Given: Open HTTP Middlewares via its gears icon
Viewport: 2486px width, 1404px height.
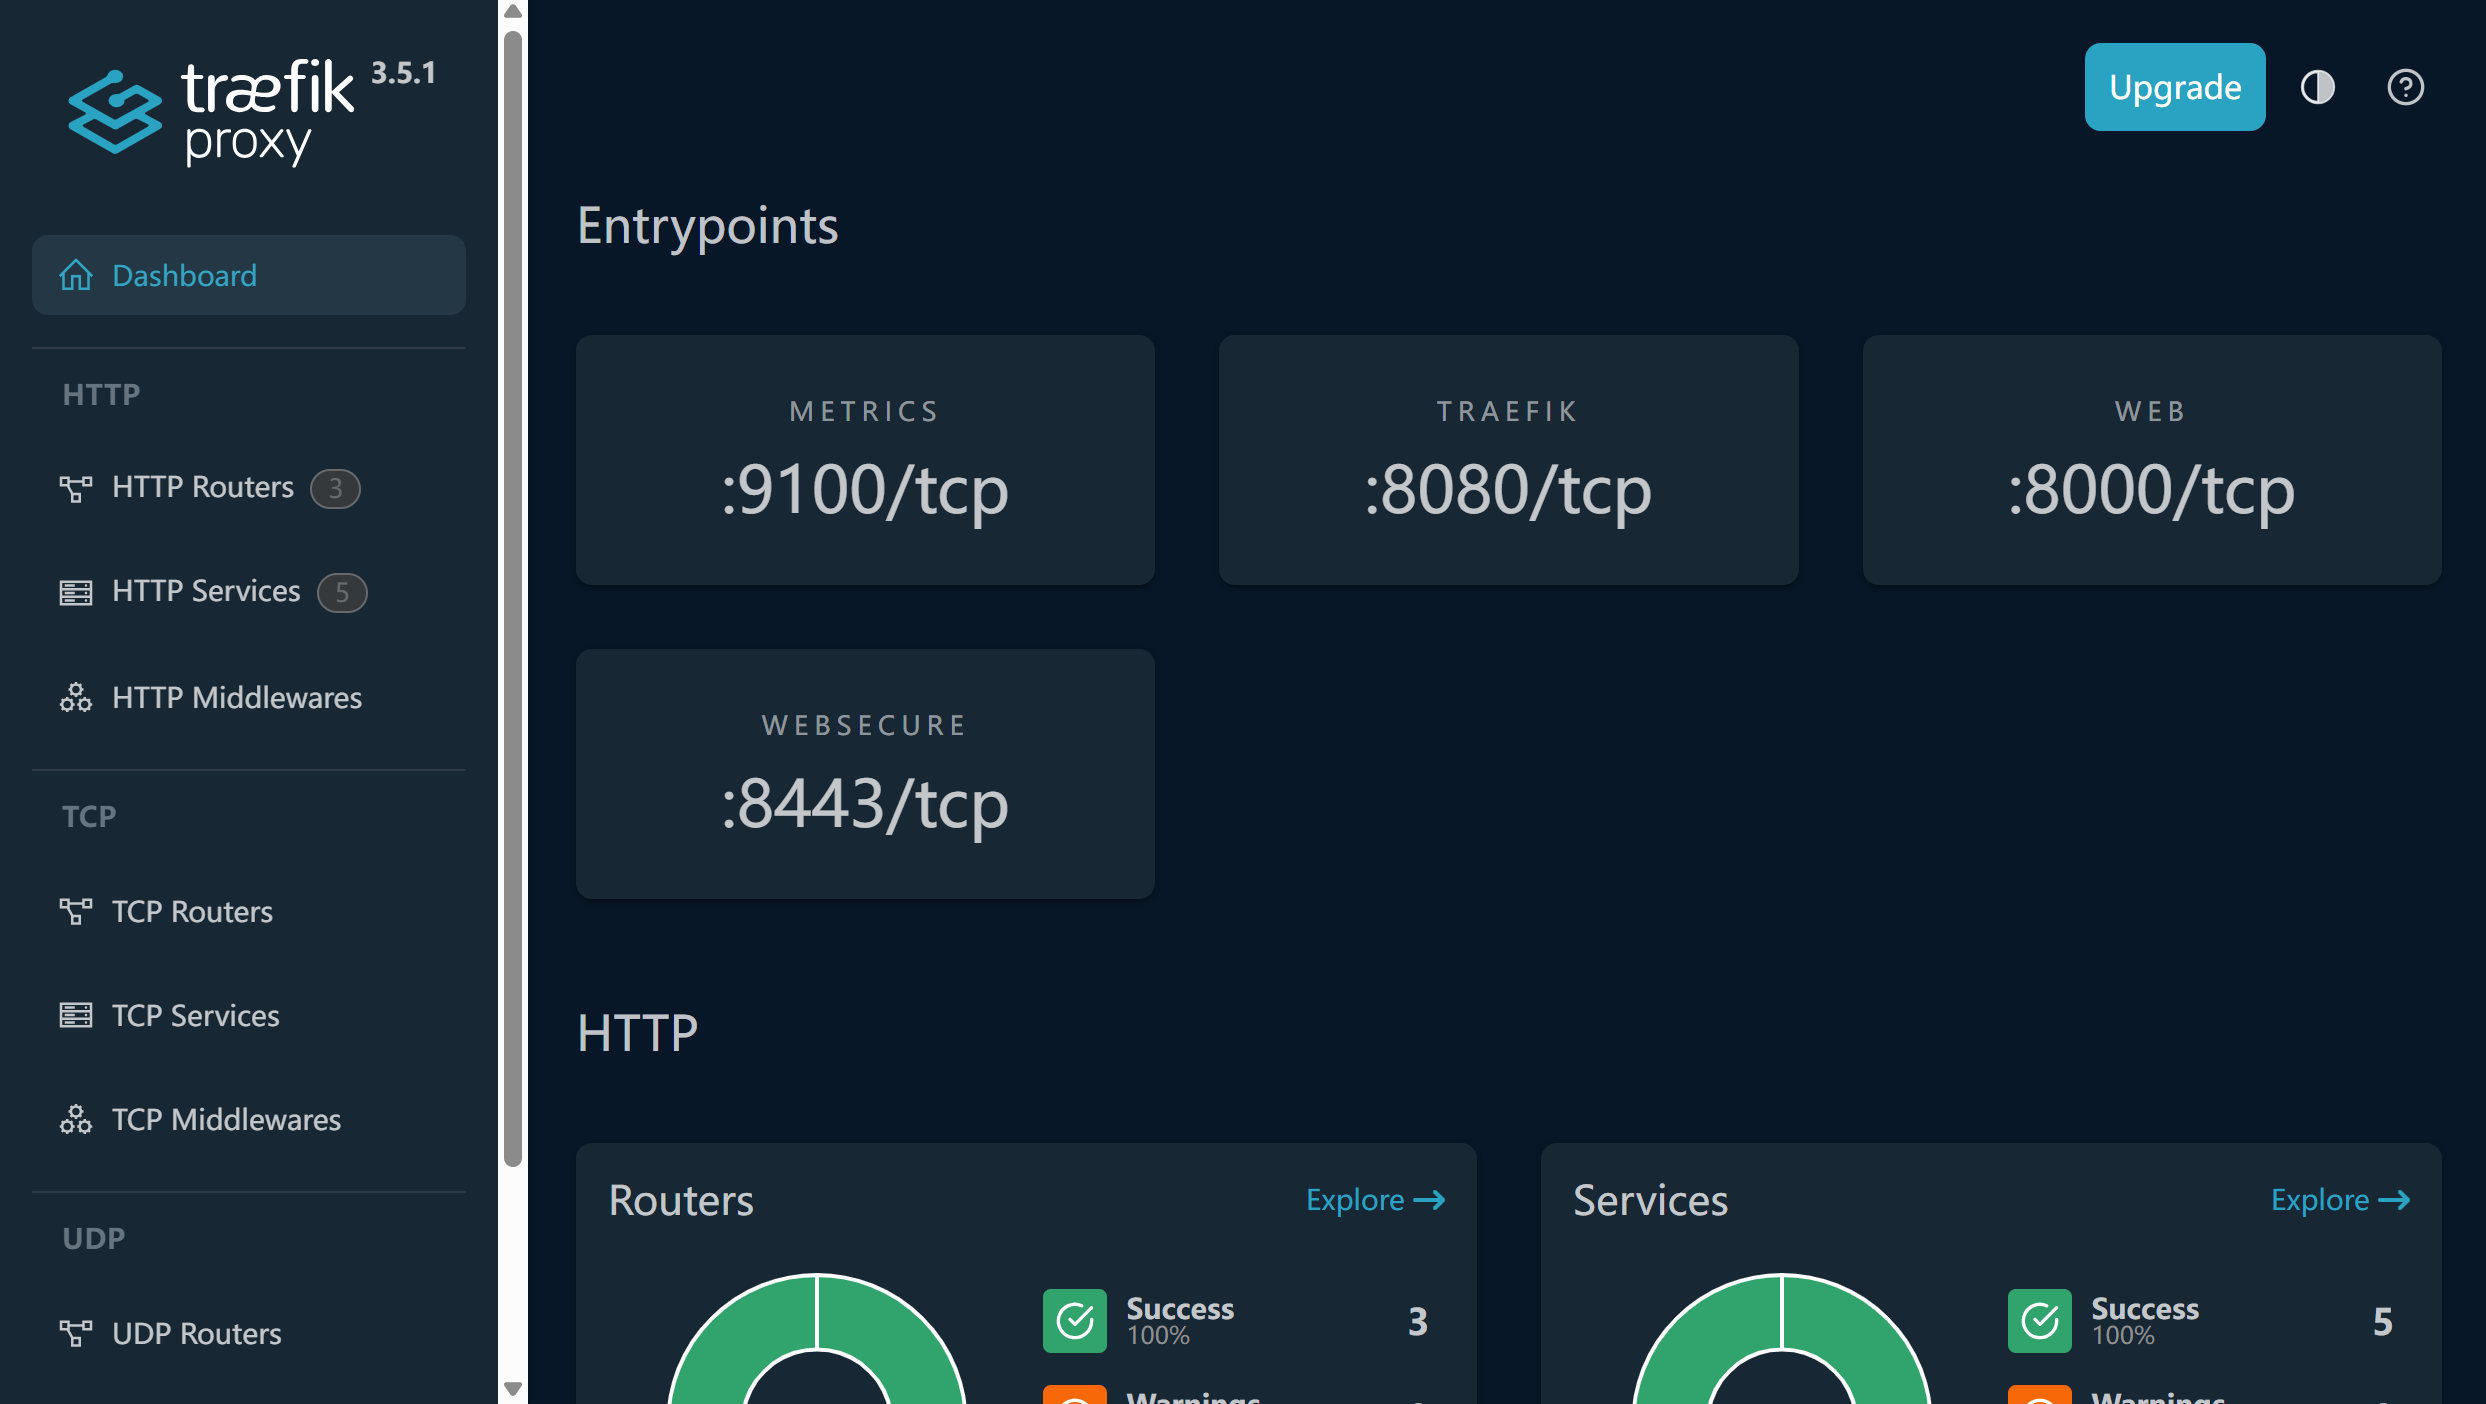Looking at the screenshot, I should 76,697.
